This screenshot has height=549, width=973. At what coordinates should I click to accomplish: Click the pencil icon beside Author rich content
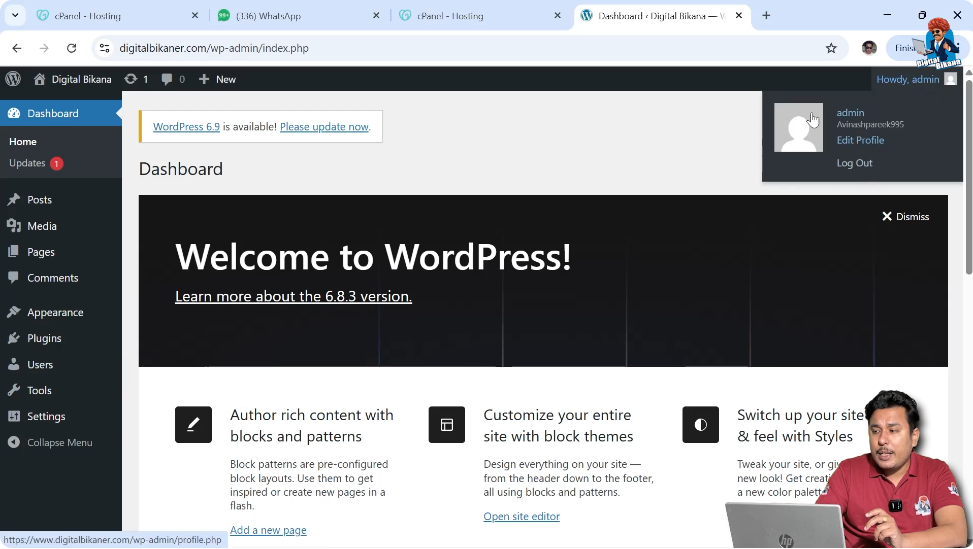[x=194, y=424]
